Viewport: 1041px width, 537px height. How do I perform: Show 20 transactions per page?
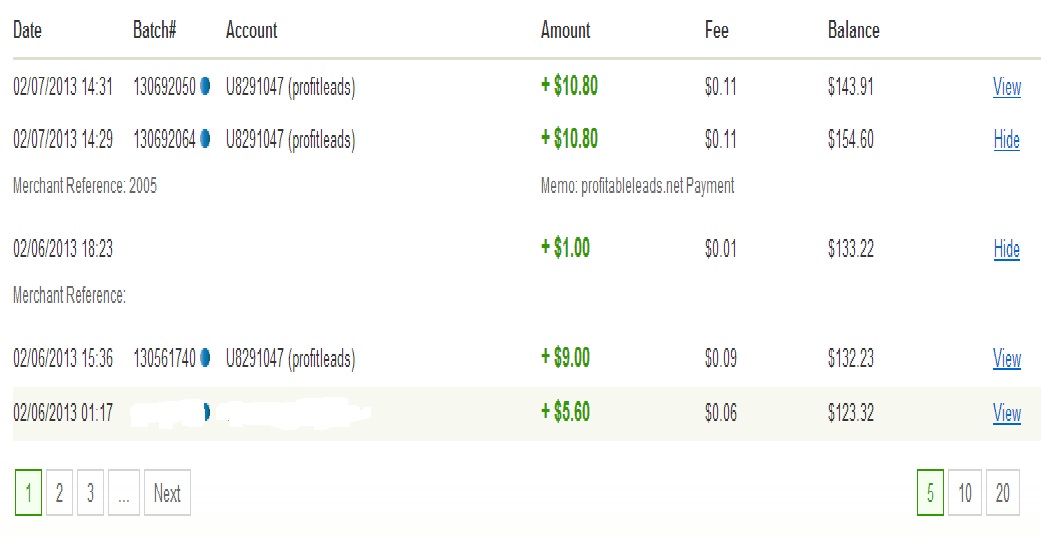(1002, 493)
